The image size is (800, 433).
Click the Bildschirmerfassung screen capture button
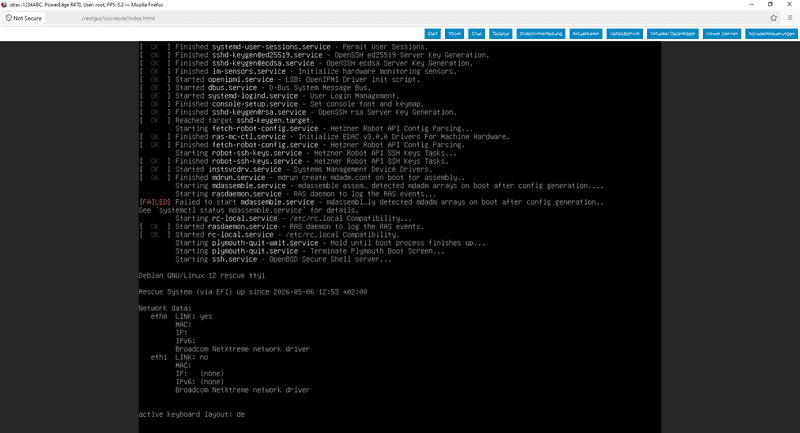(x=541, y=34)
